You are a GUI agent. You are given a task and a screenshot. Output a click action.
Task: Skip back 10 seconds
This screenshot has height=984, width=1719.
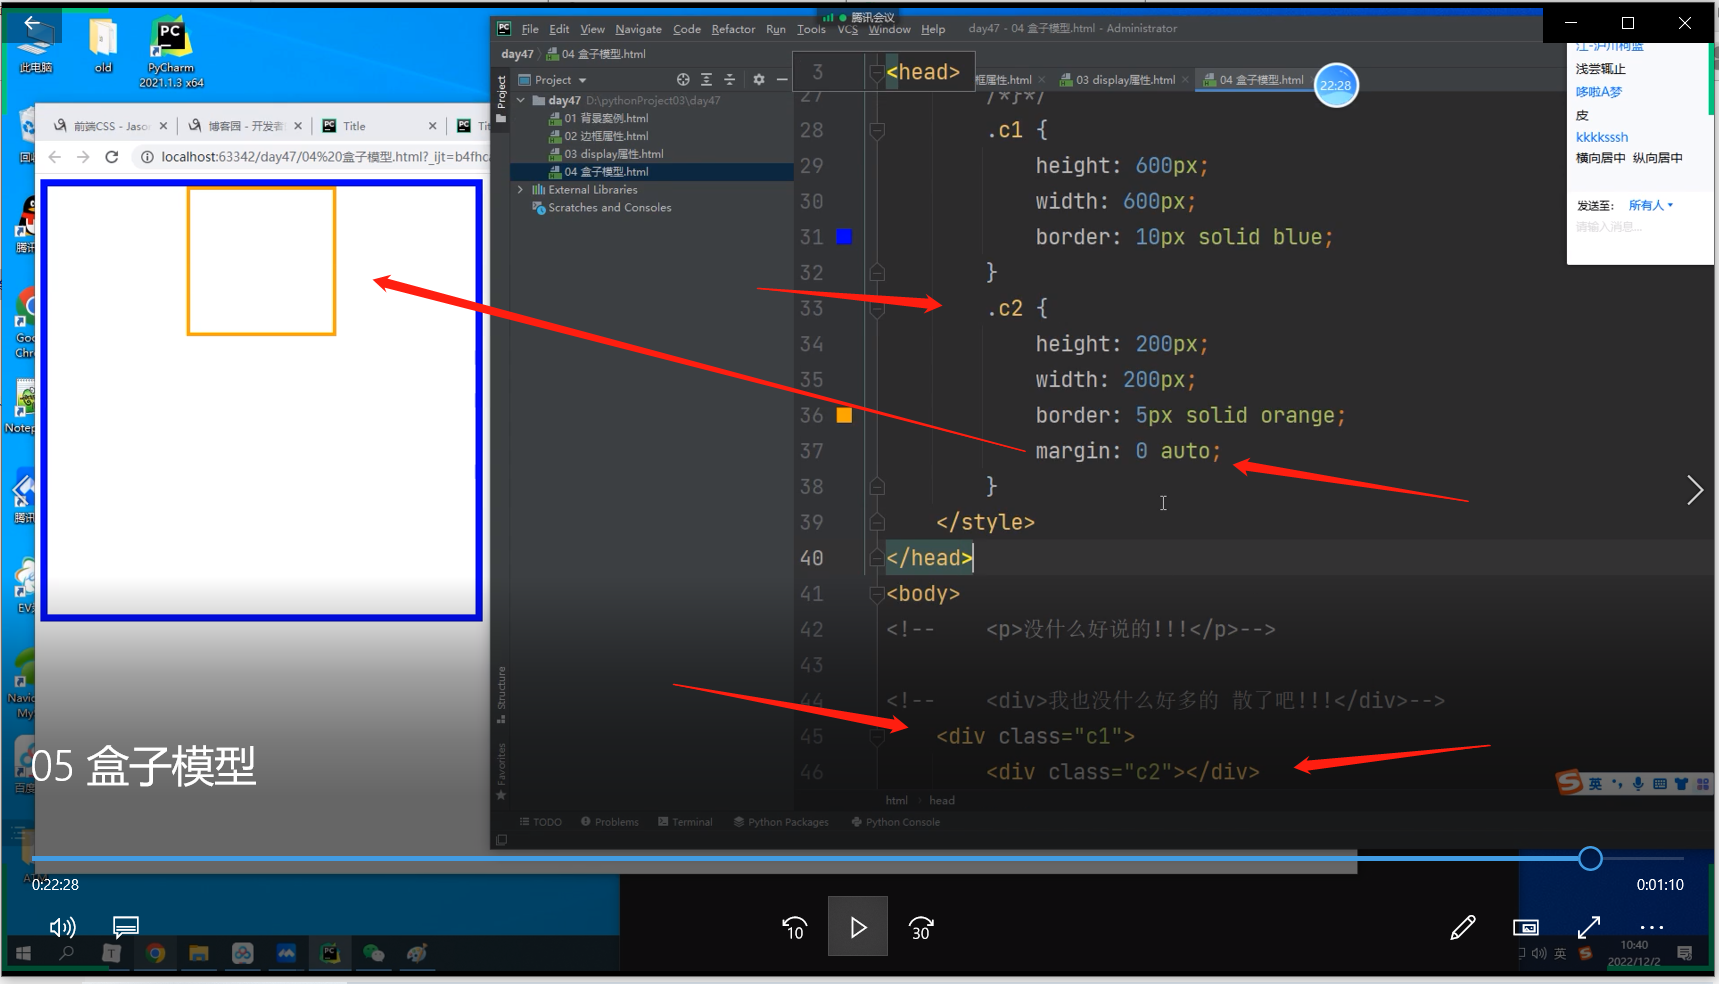(x=794, y=928)
